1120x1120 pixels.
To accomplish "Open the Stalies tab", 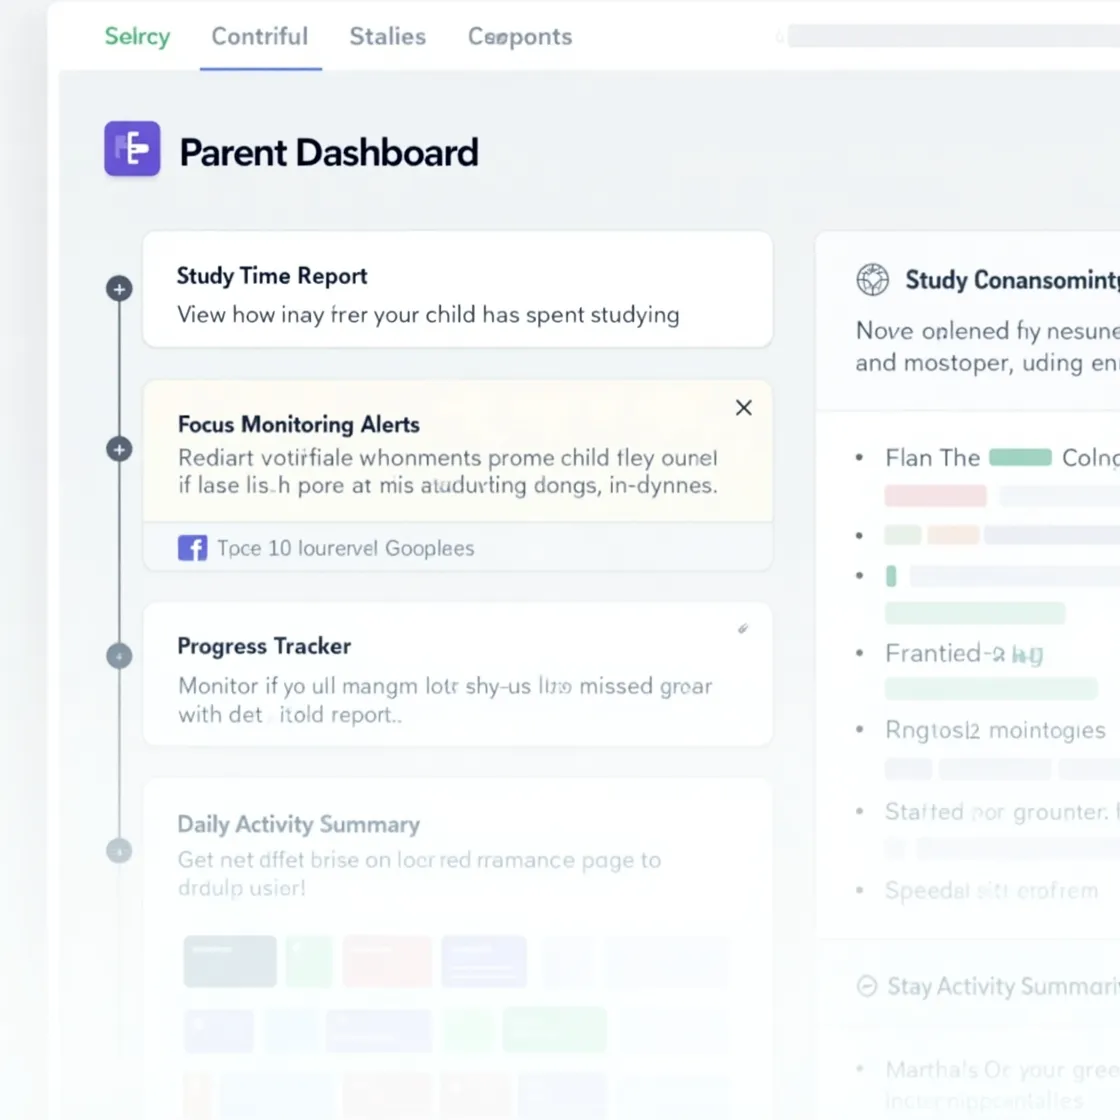I will [387, 36].
